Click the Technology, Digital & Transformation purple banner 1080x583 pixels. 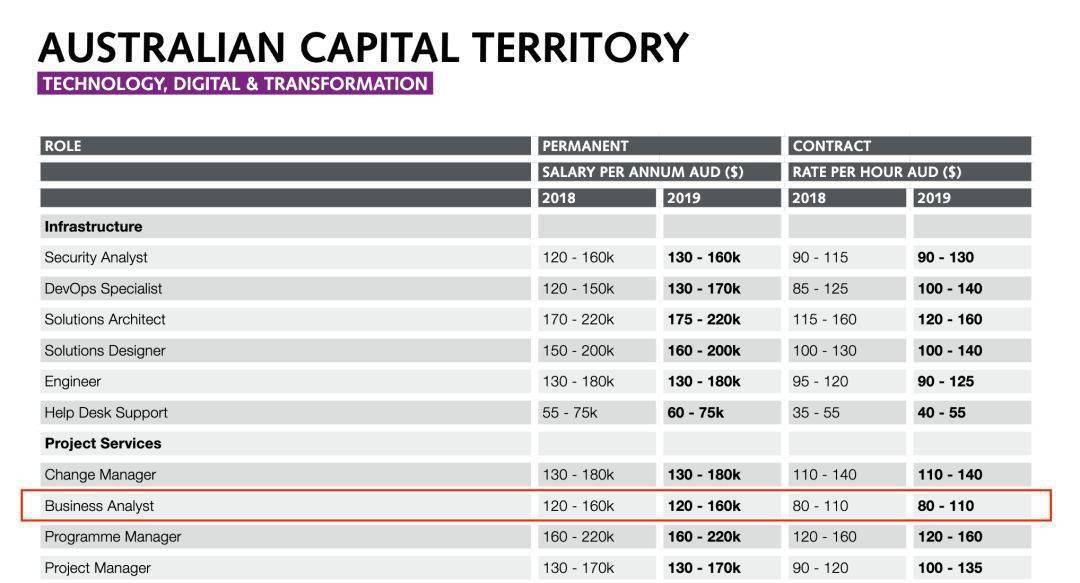(235, 83)
